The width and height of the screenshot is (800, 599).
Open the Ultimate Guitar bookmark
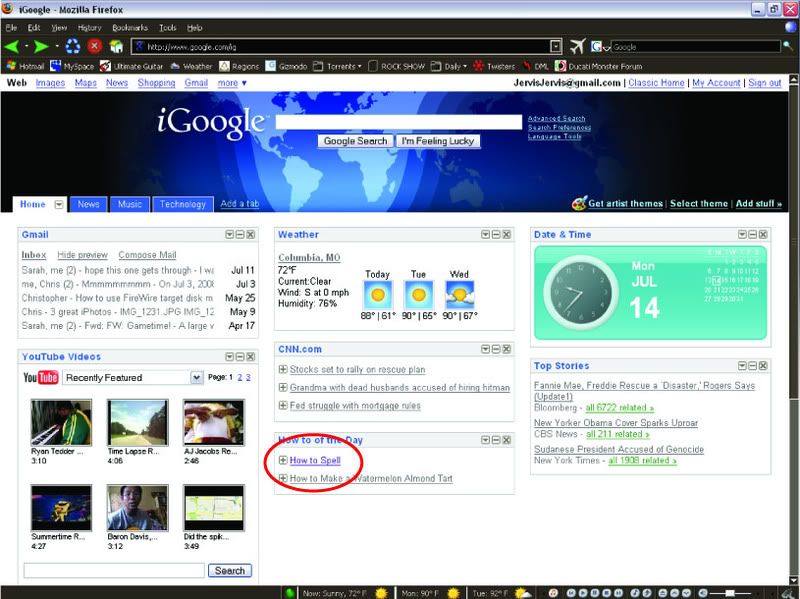click(x=132, y=66)
